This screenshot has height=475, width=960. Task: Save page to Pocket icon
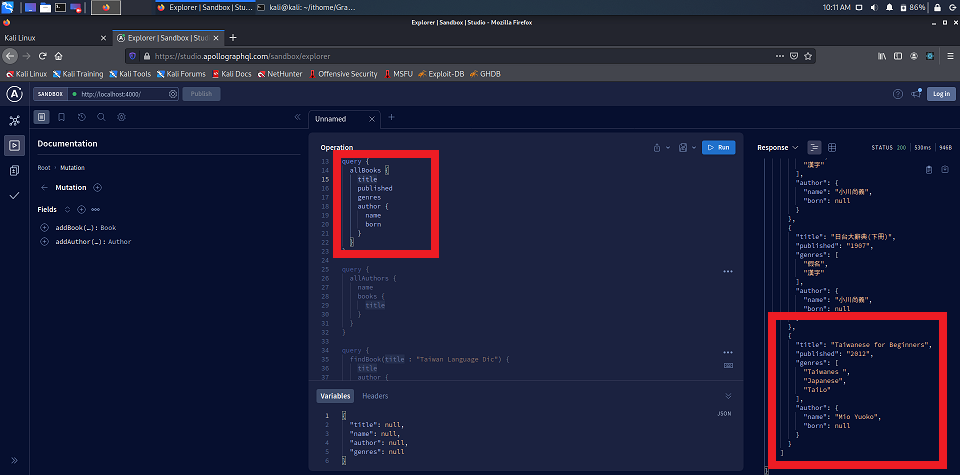(x=793, y=56)
